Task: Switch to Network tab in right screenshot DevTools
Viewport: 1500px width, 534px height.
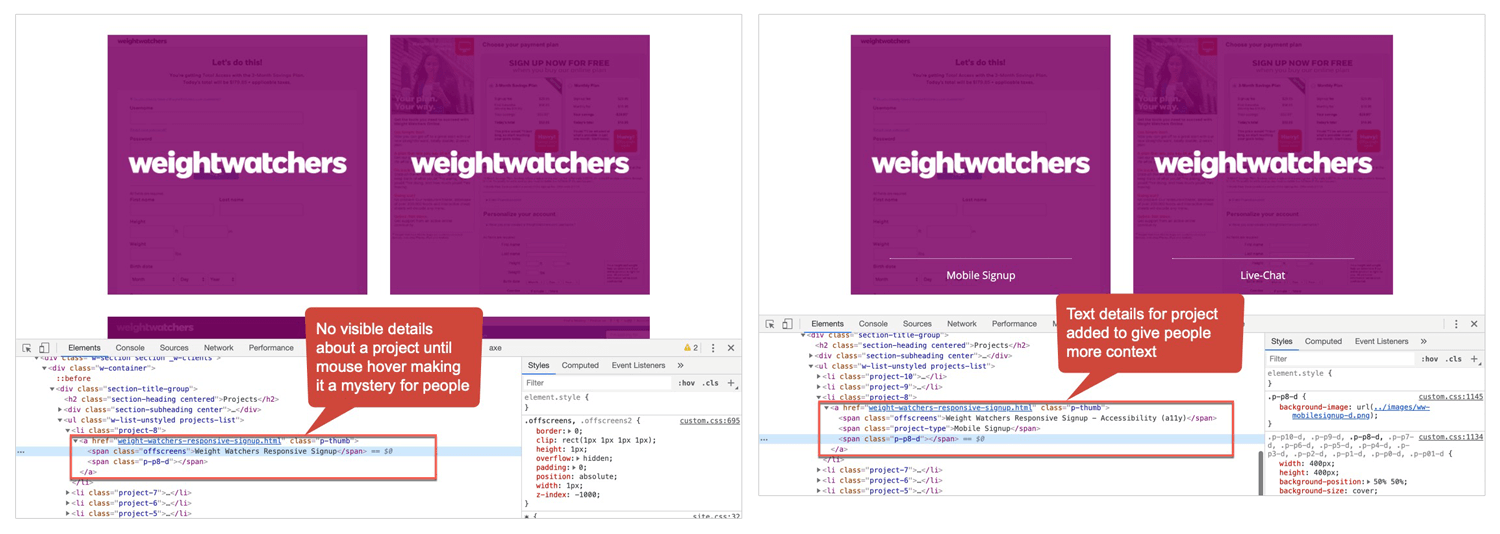Action: click(x=962, y=324)
